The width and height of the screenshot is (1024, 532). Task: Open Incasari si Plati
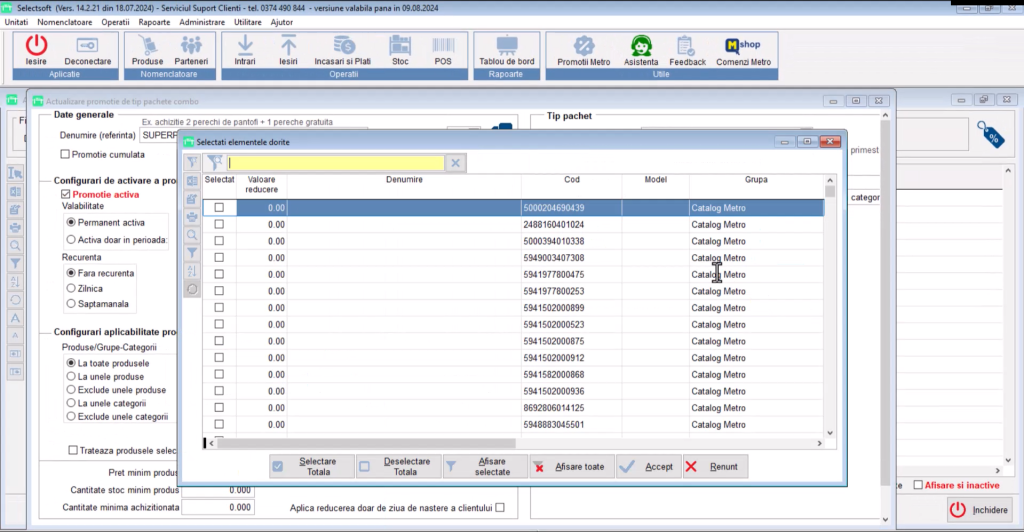click(343, 47)
